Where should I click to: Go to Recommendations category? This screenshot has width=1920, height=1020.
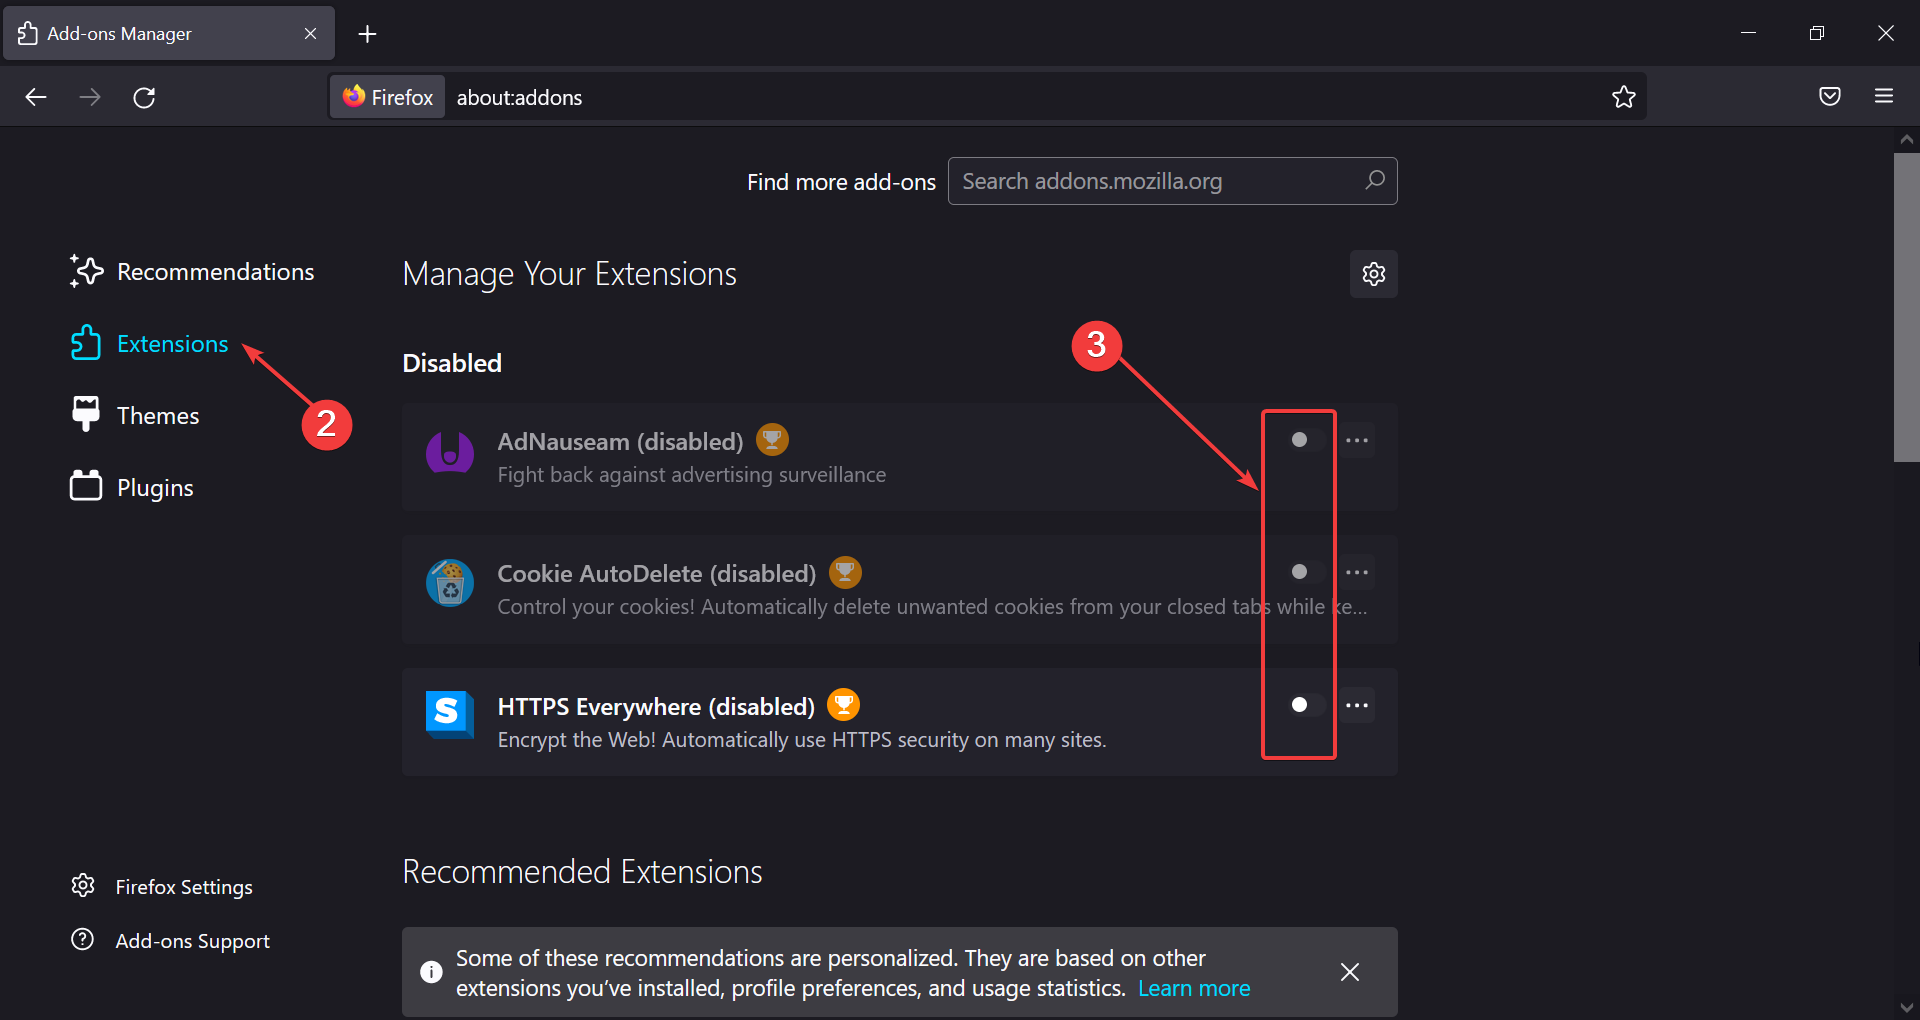(x=191, y=271)
